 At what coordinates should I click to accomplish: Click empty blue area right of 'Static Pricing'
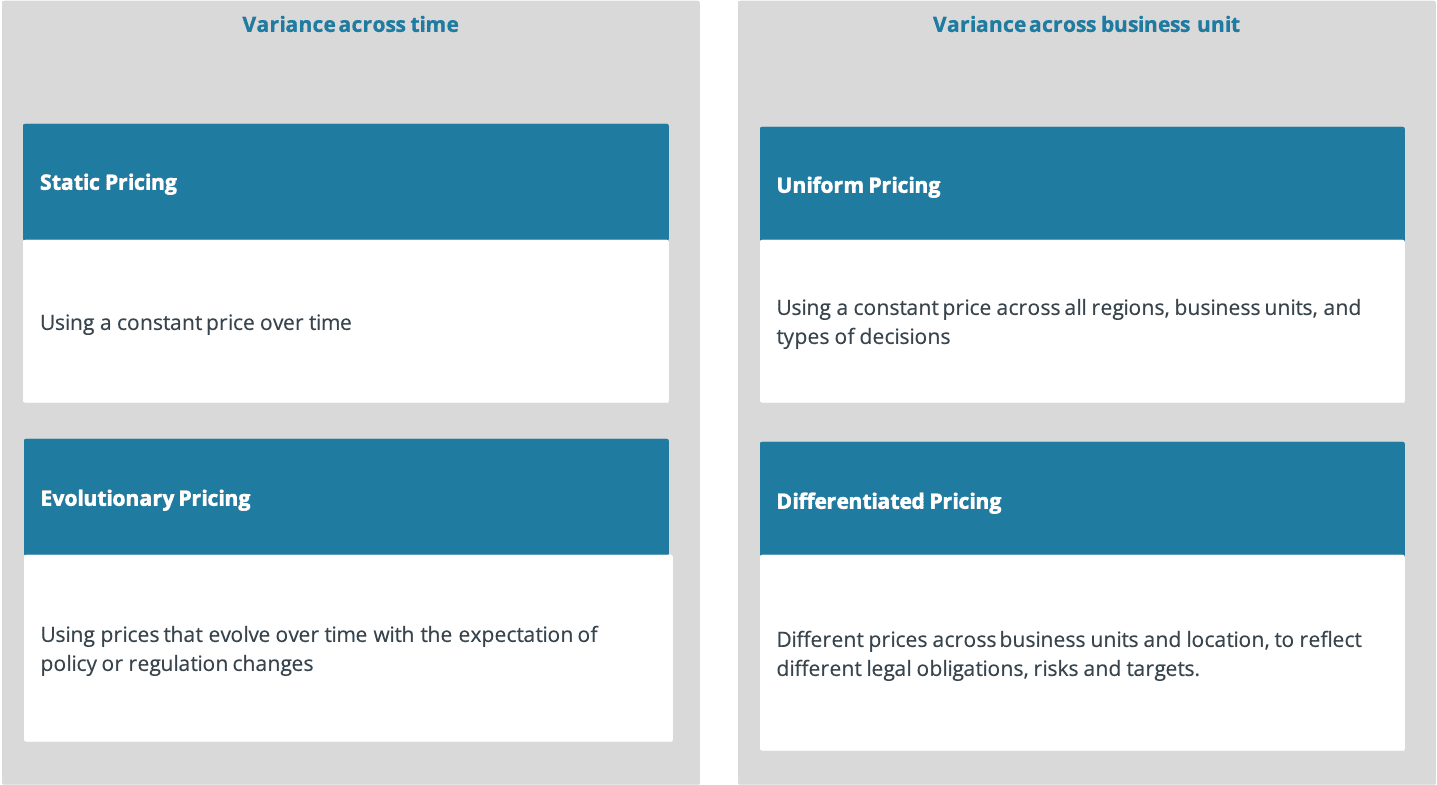[x=450, y=183]
